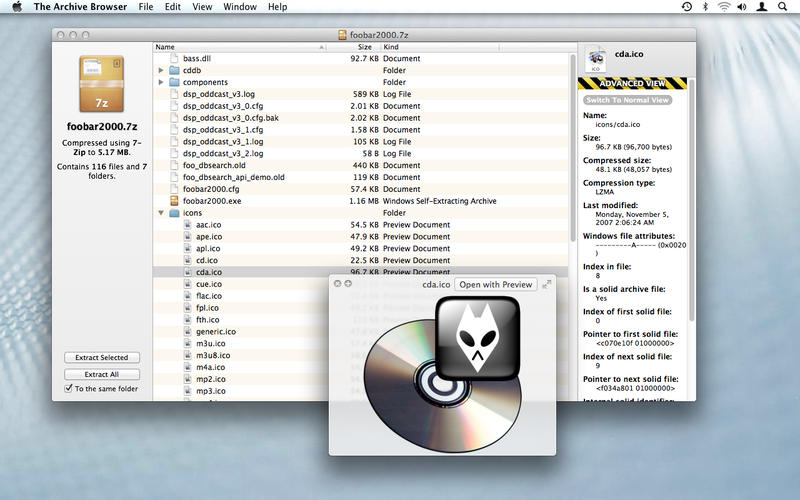The image size is (800, 500).
Task: Uncheck the To the same folder checkbox
Action: 68,388
